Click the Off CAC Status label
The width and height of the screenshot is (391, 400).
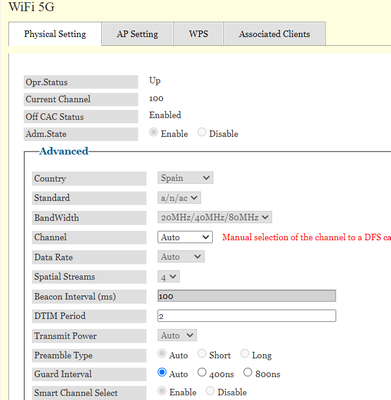(81, 117)
